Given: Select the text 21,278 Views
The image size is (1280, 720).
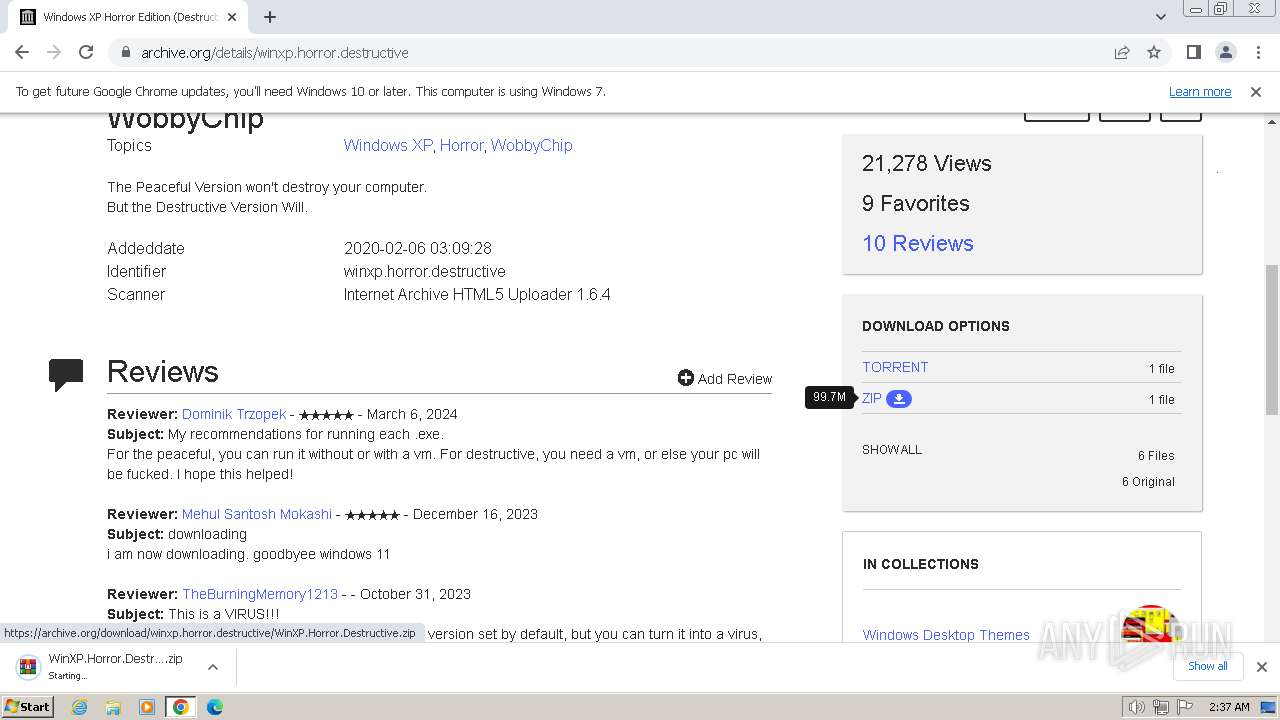Looking at the screenshot, I should (927, 163).
